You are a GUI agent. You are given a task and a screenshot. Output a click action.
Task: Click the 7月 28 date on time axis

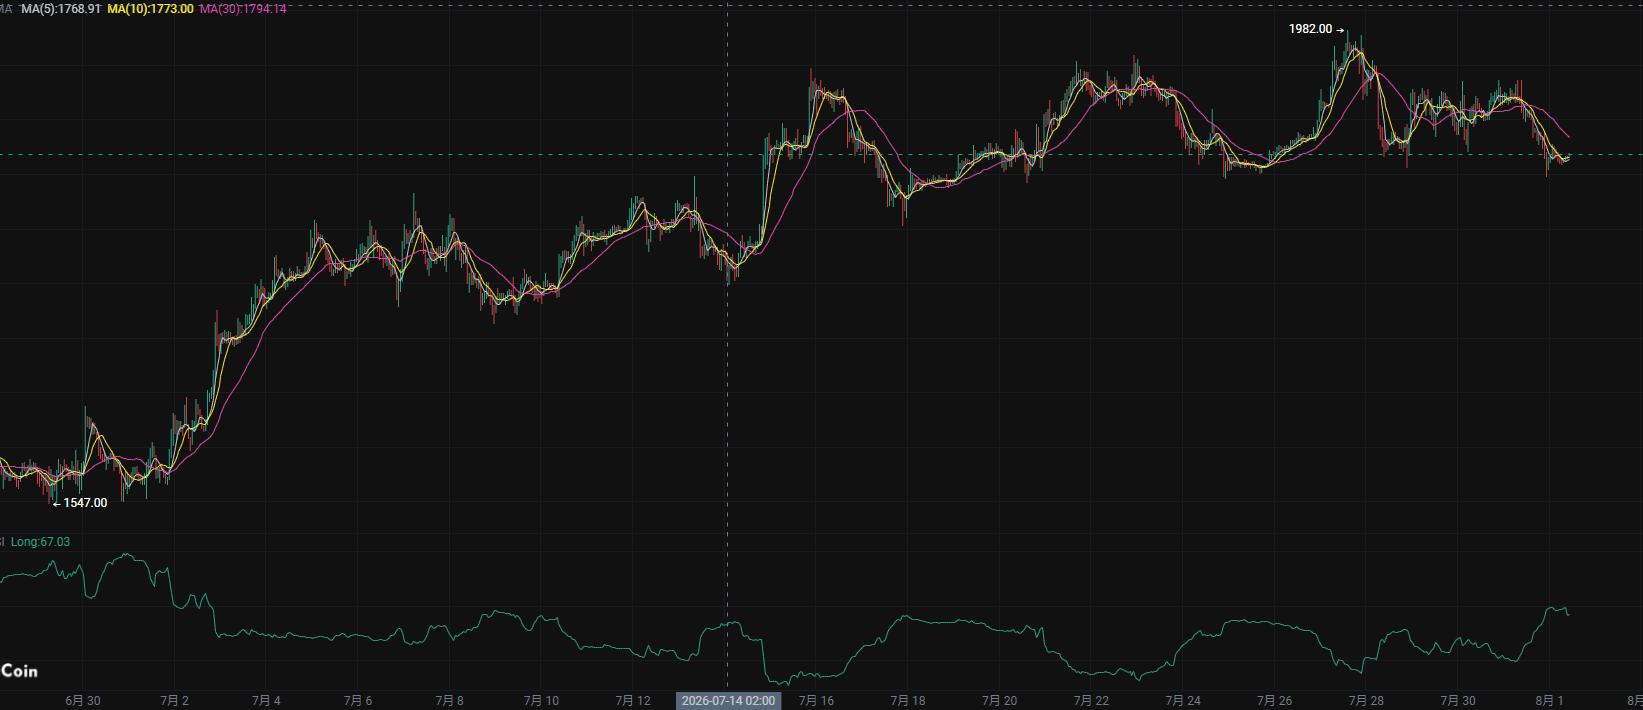pyautogui.click(x=1366, y=701)
